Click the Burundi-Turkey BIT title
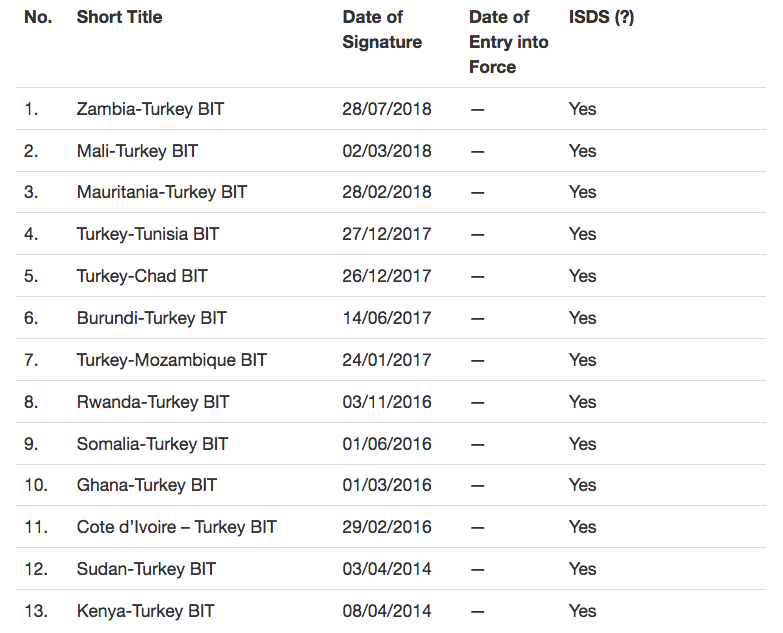This screenshot has height=633, width=783. (151, 318)
